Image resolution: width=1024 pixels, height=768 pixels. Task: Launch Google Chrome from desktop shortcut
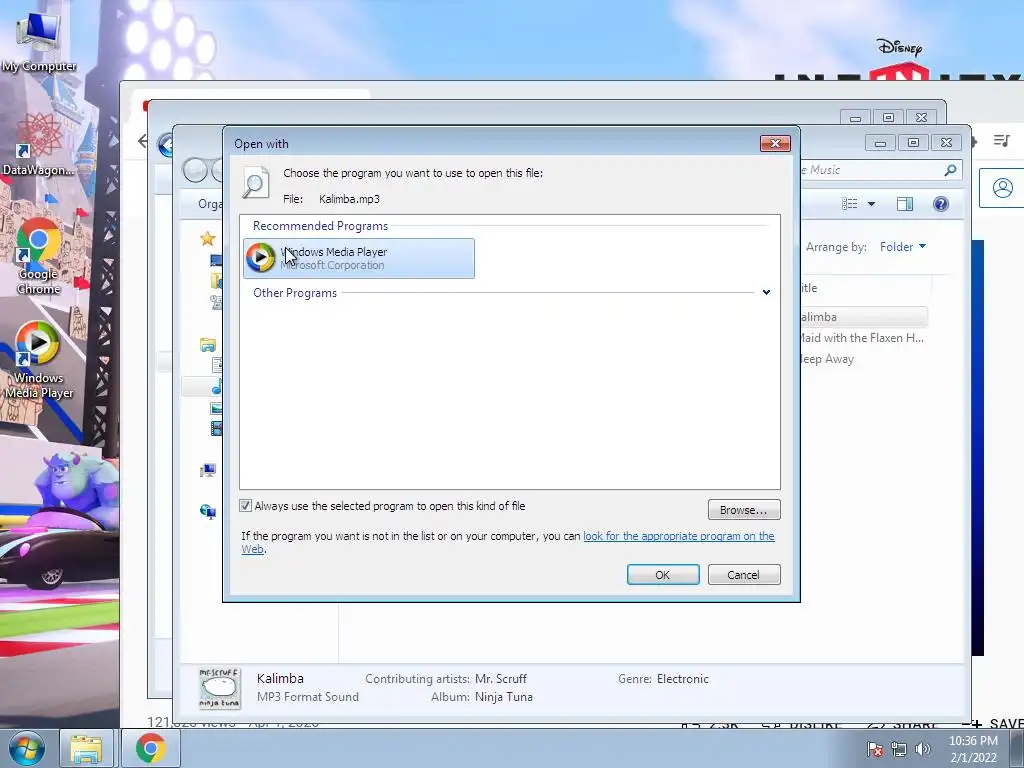point(39,257)
